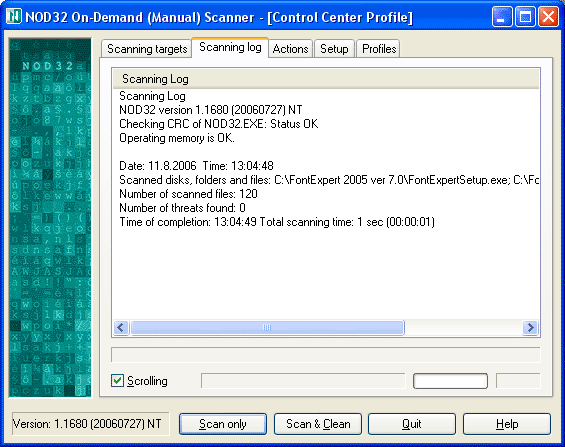Click the 'Scanned disks, folders and files' line
Screen dimensions: 565x447
tap(329, 180)
